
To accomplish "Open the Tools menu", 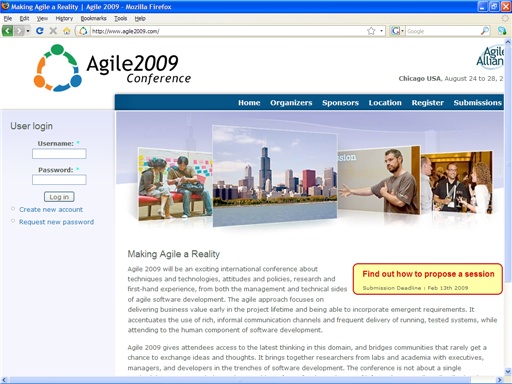I will pyautogui.click(x=121, y=18).
